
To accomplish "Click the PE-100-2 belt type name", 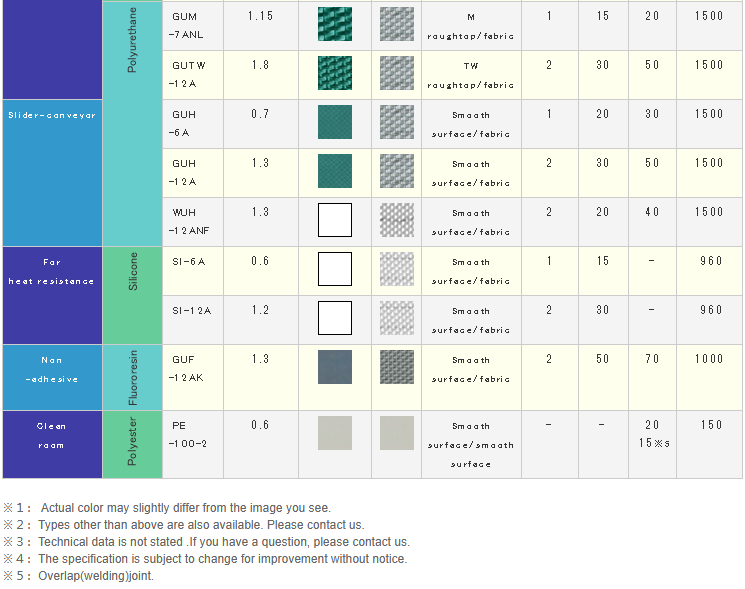I will point(192,435).
